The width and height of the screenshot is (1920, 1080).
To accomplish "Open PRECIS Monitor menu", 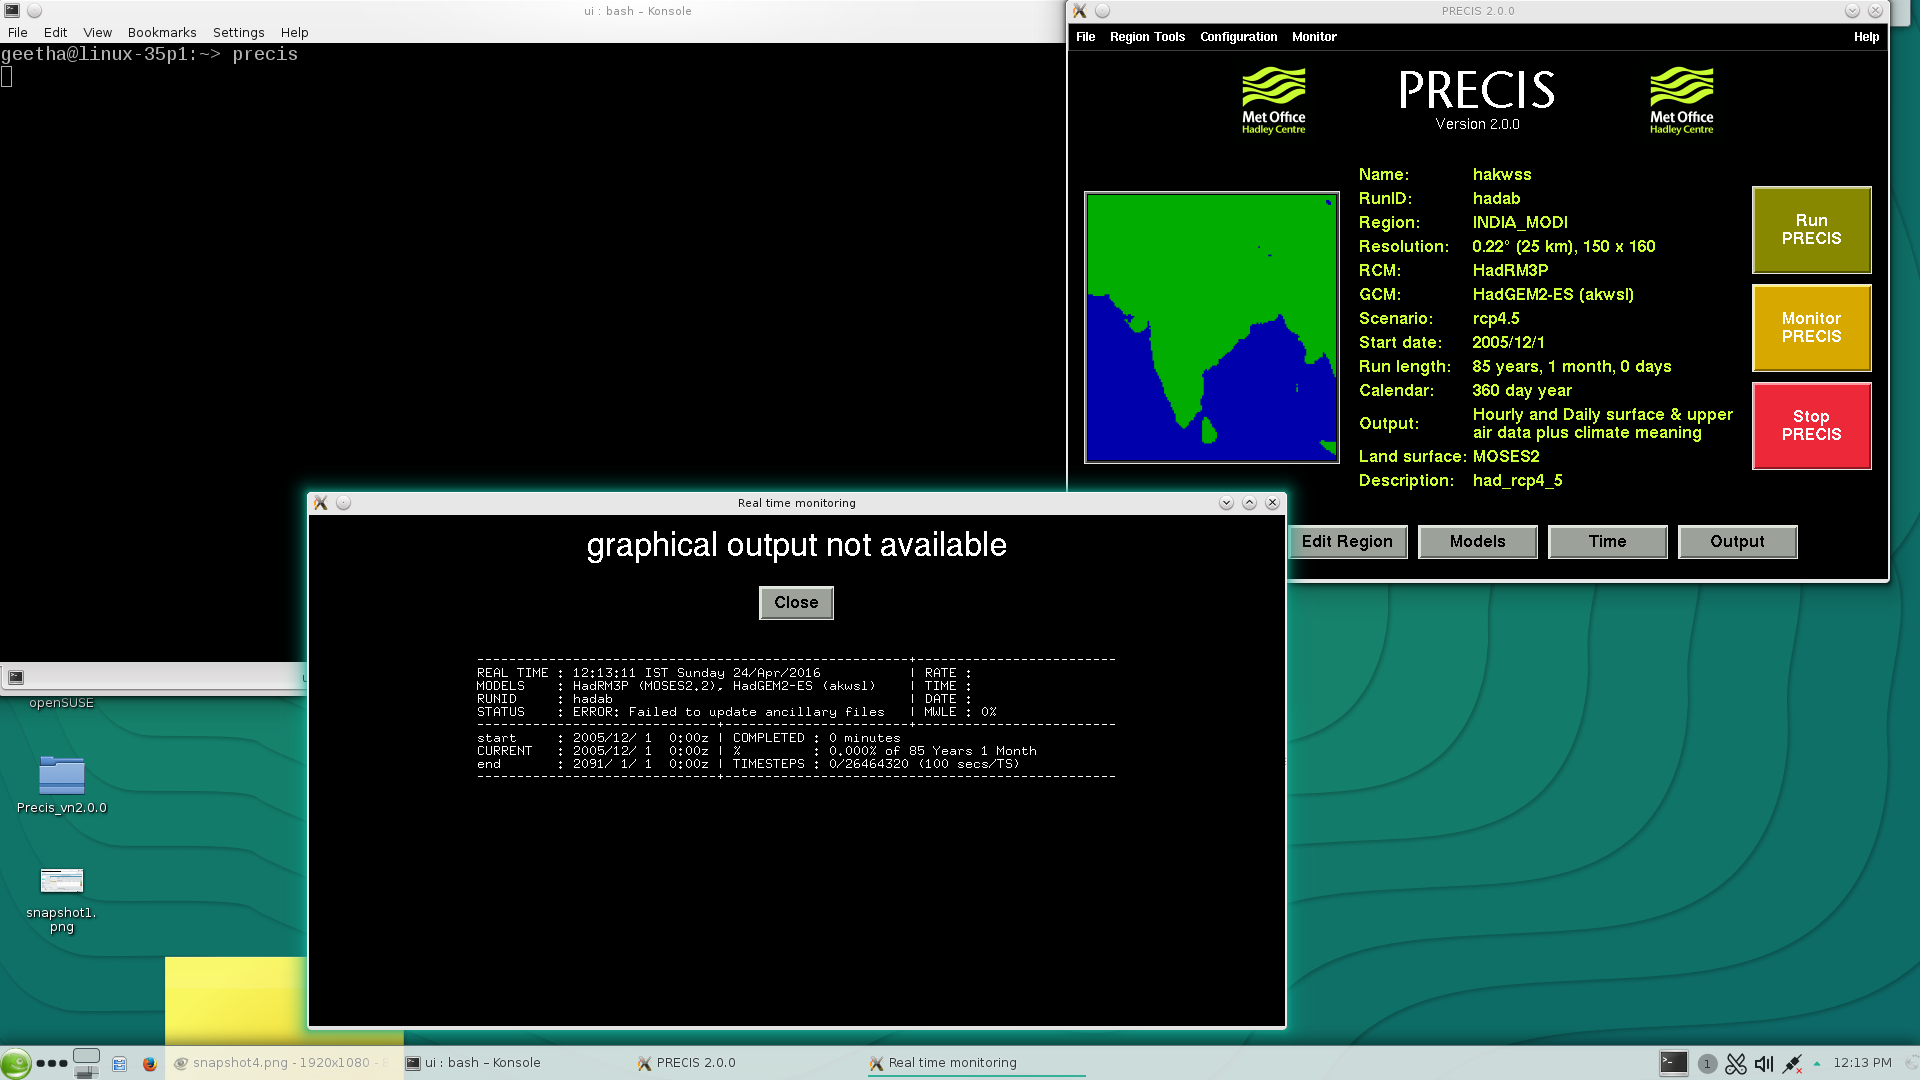I will pos(1314,37).
